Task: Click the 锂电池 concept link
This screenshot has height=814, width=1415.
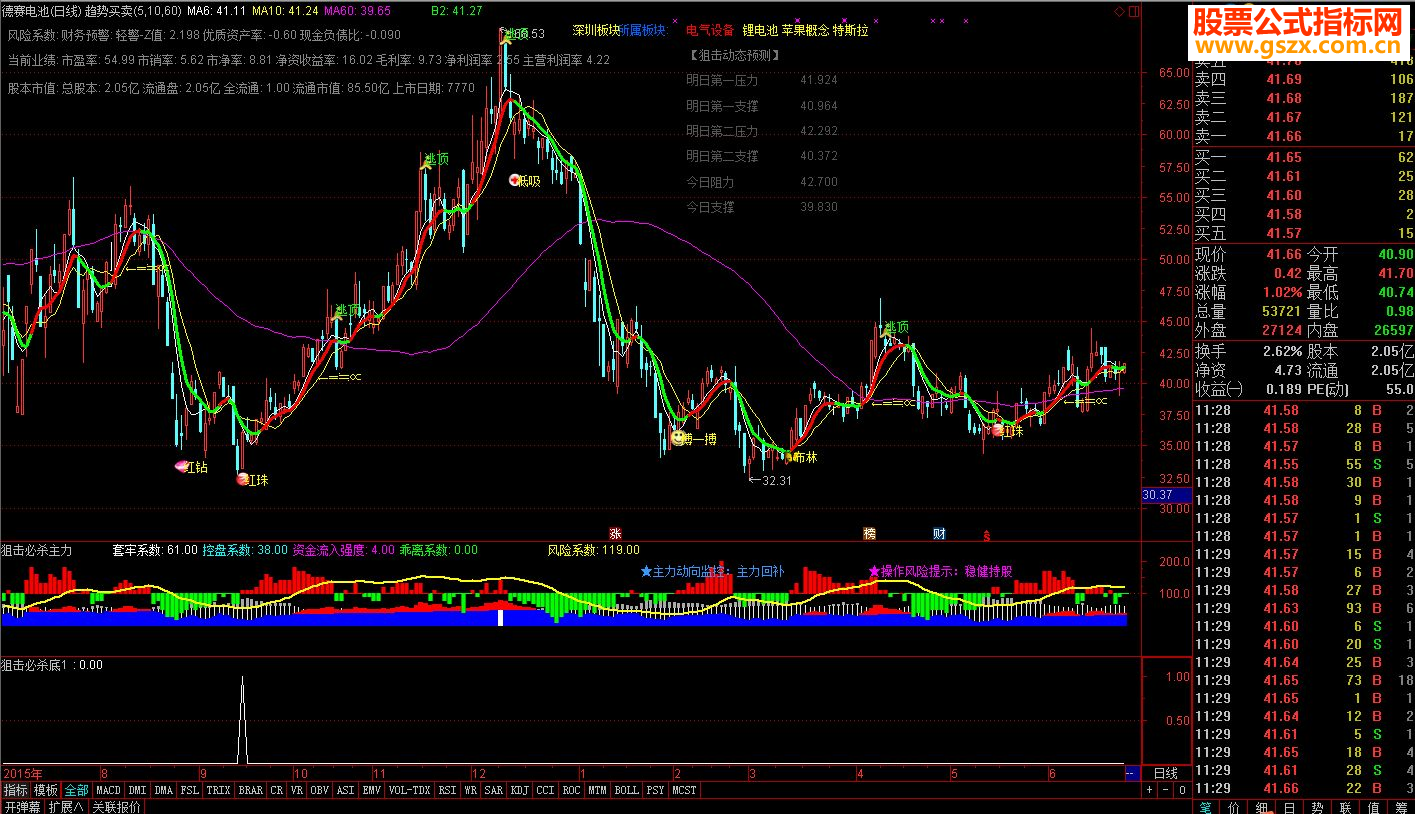Action: tap(759, 30)
